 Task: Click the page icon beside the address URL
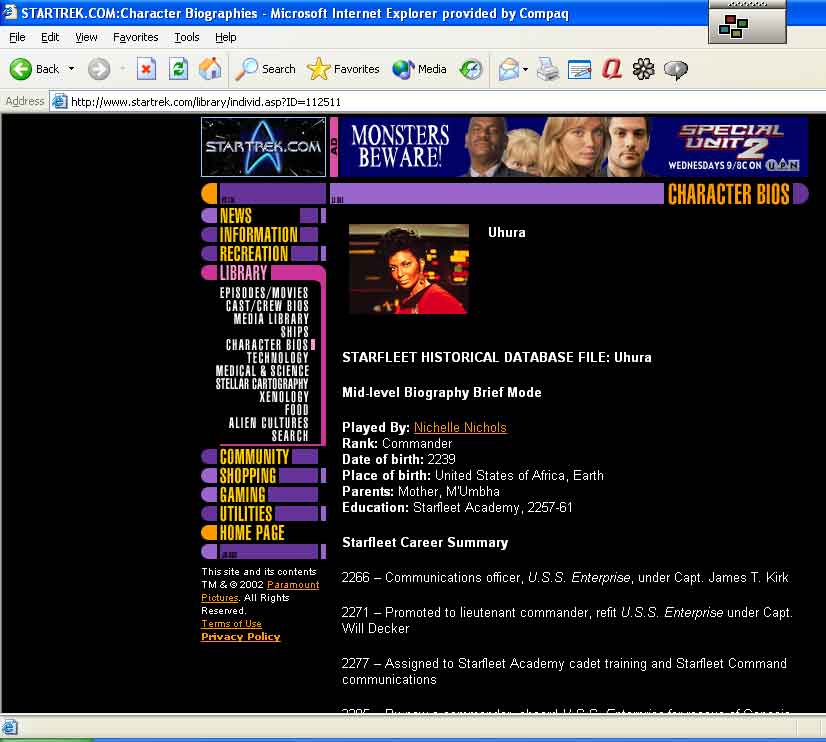click(x=59, y=101)
